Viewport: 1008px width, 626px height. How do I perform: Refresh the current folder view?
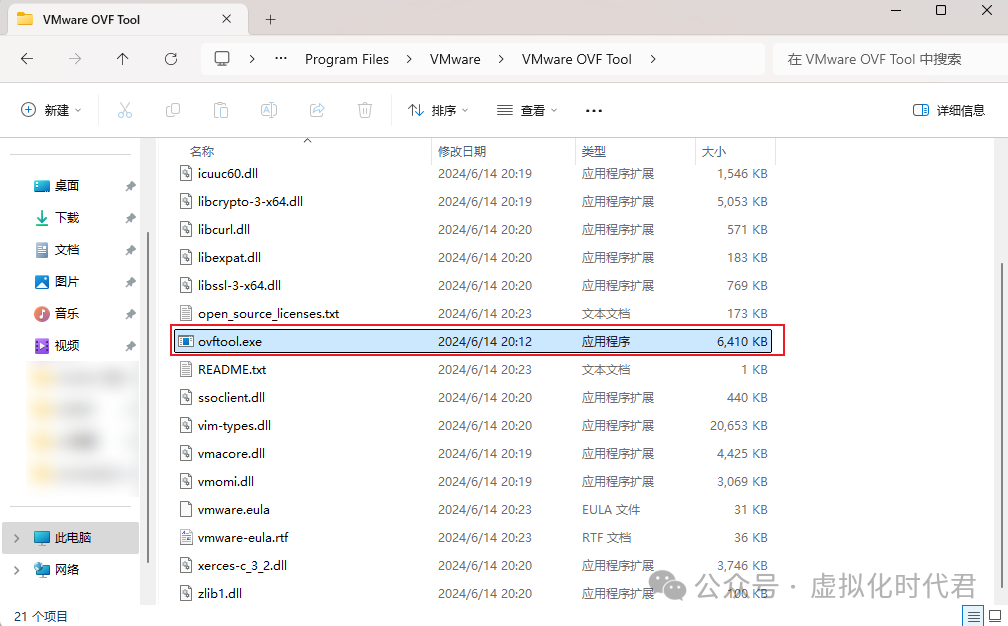click(x=171, y=59)
